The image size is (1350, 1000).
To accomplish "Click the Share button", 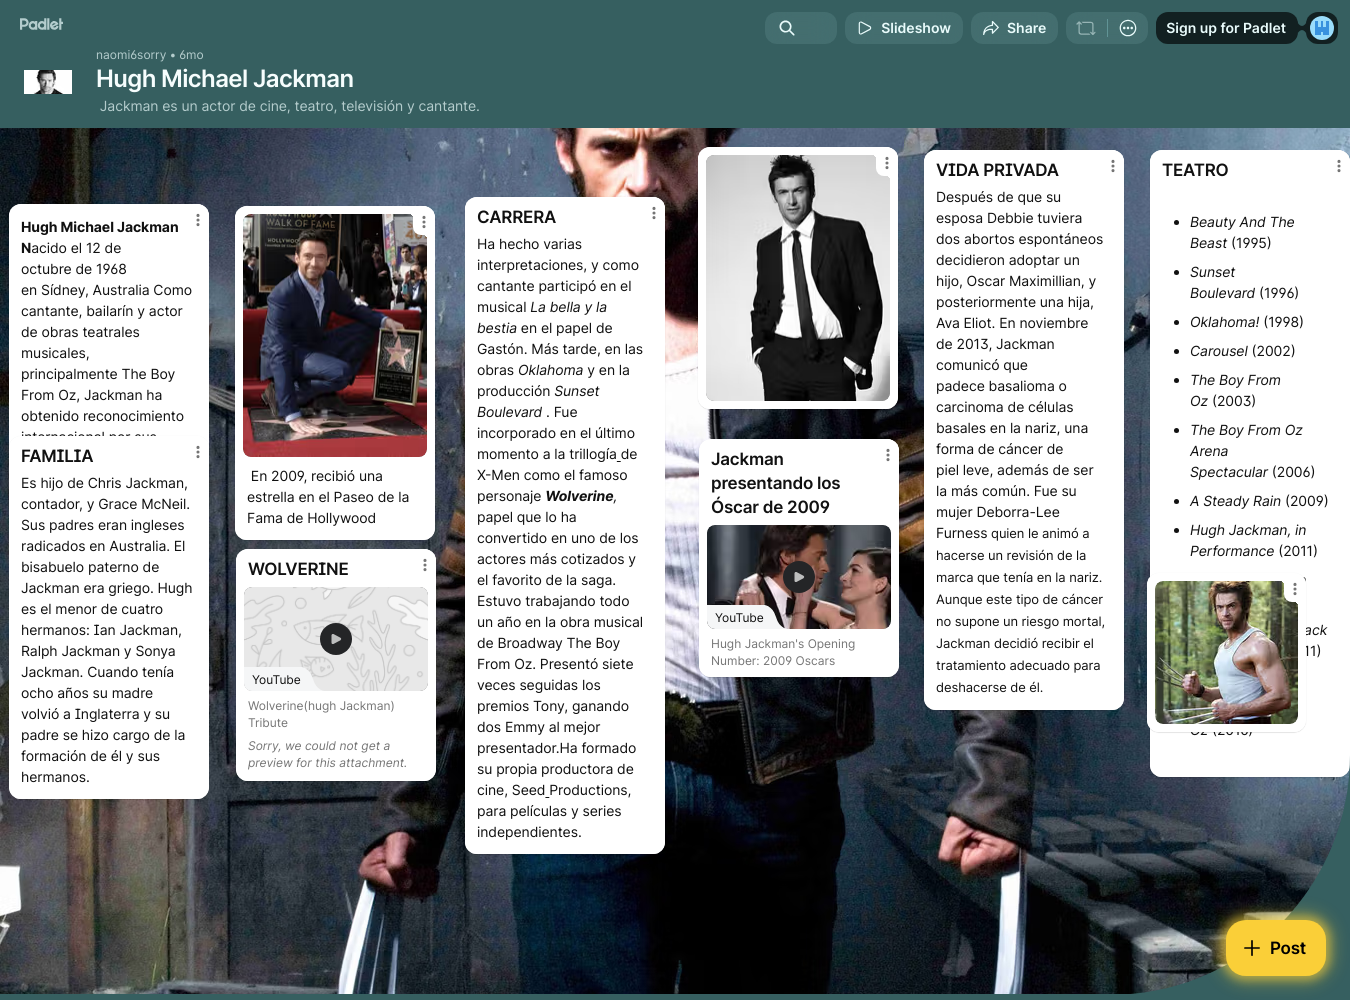I will [x=1014, y=28].
